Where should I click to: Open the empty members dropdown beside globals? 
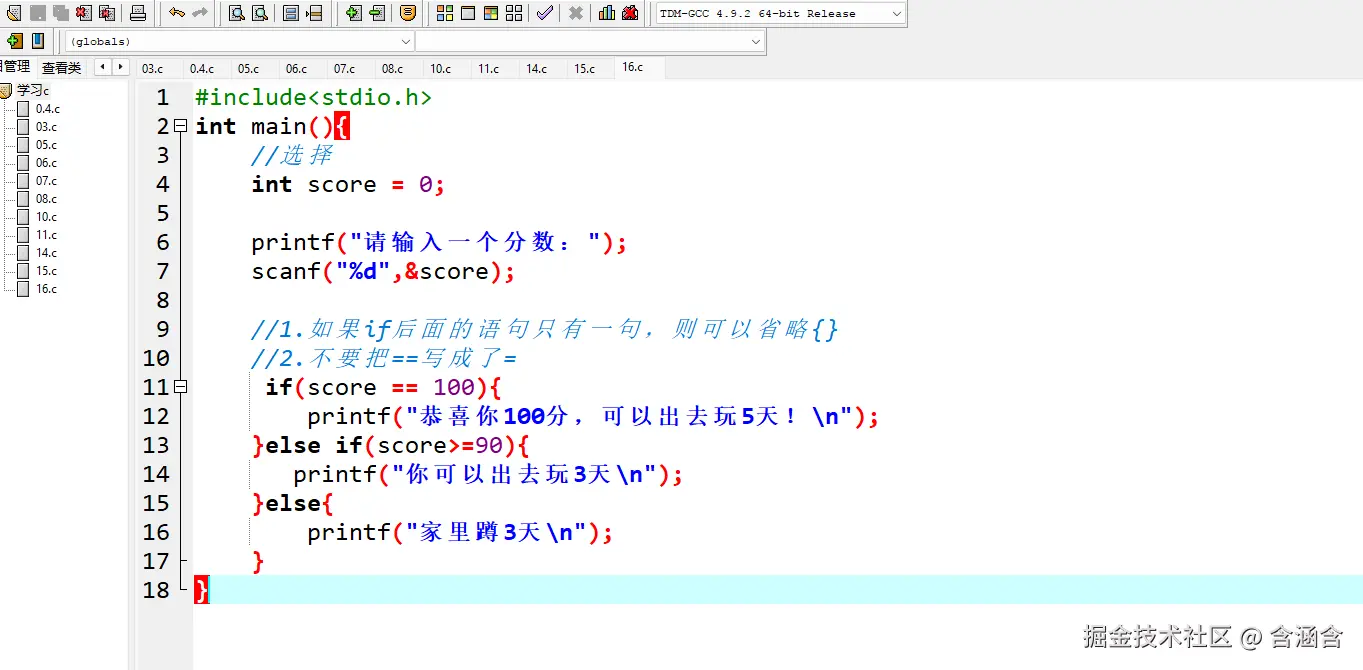pyautogui.click(x=589, y=42)
